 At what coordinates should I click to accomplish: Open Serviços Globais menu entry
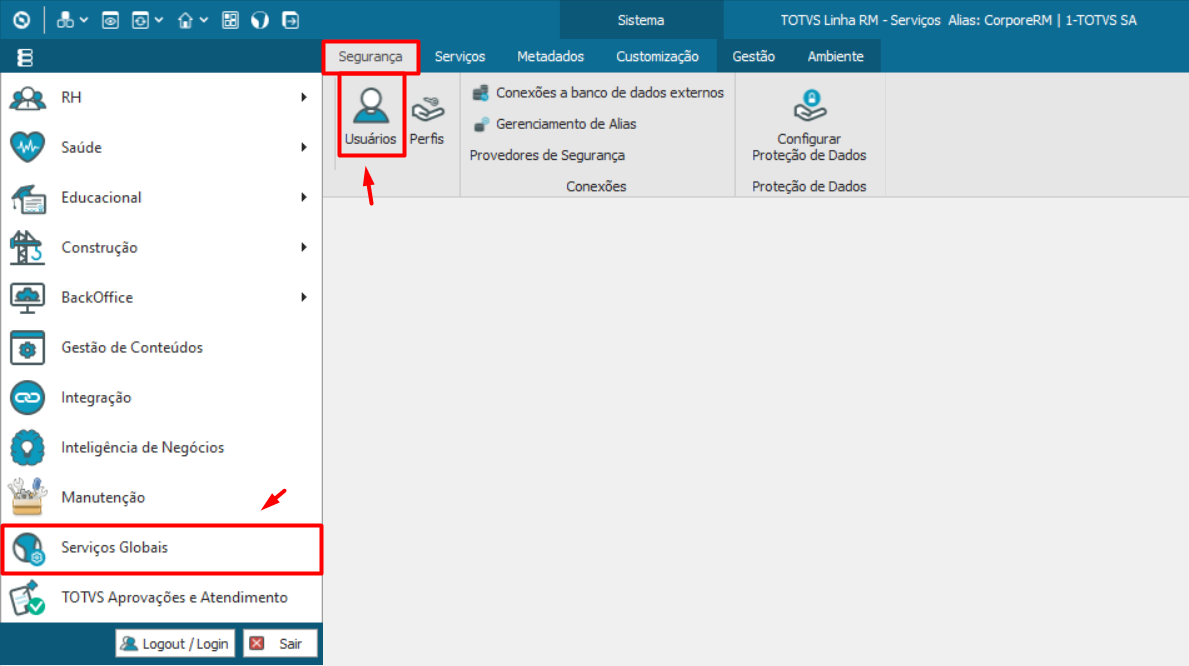[162, 548]
